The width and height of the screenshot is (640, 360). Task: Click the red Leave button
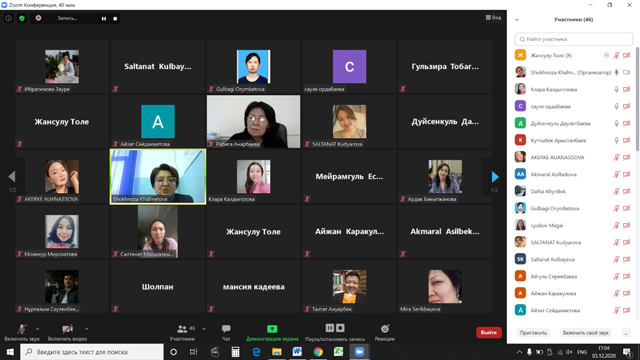click(489, 333)
